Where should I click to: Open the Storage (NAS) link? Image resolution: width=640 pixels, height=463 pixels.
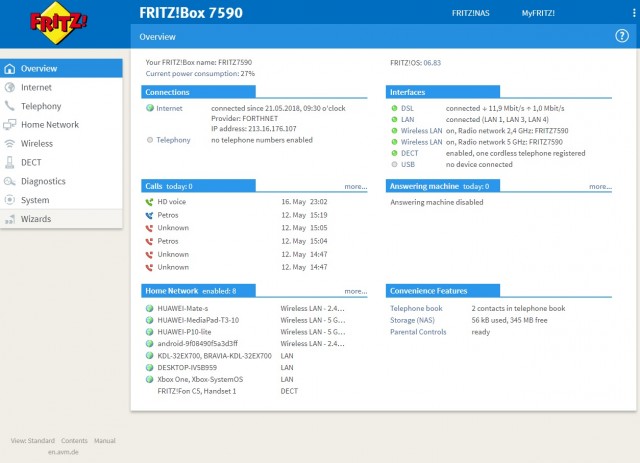point(412,320)
